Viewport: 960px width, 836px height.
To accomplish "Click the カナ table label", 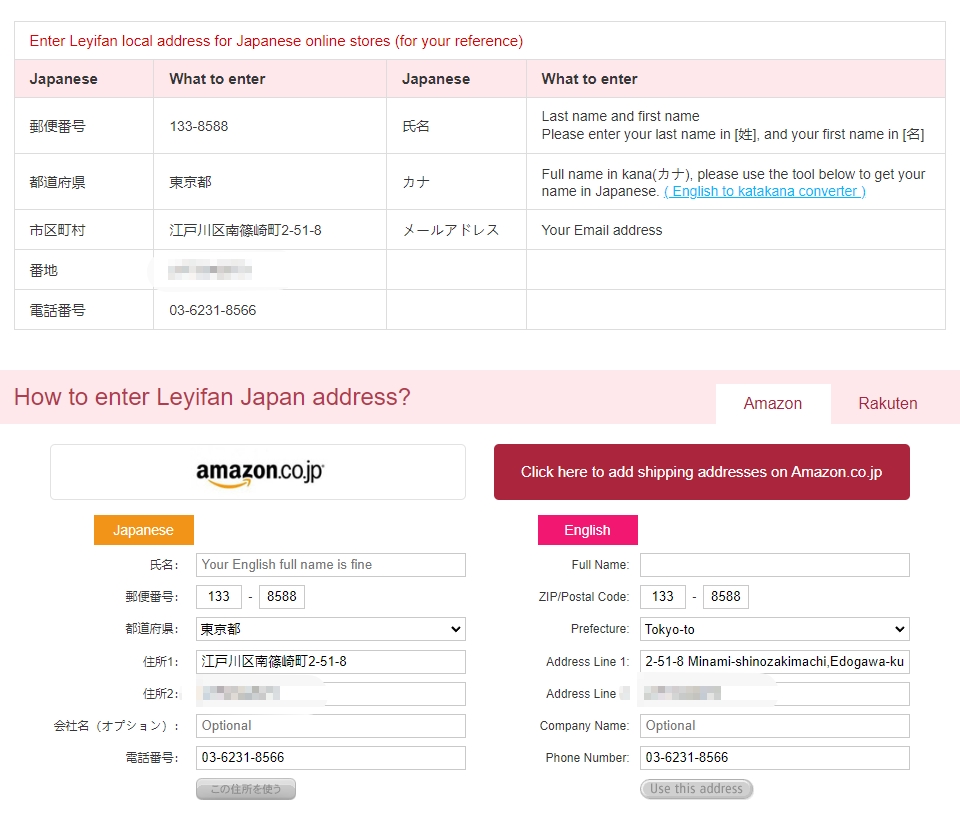I will click(x=416, y=182).
